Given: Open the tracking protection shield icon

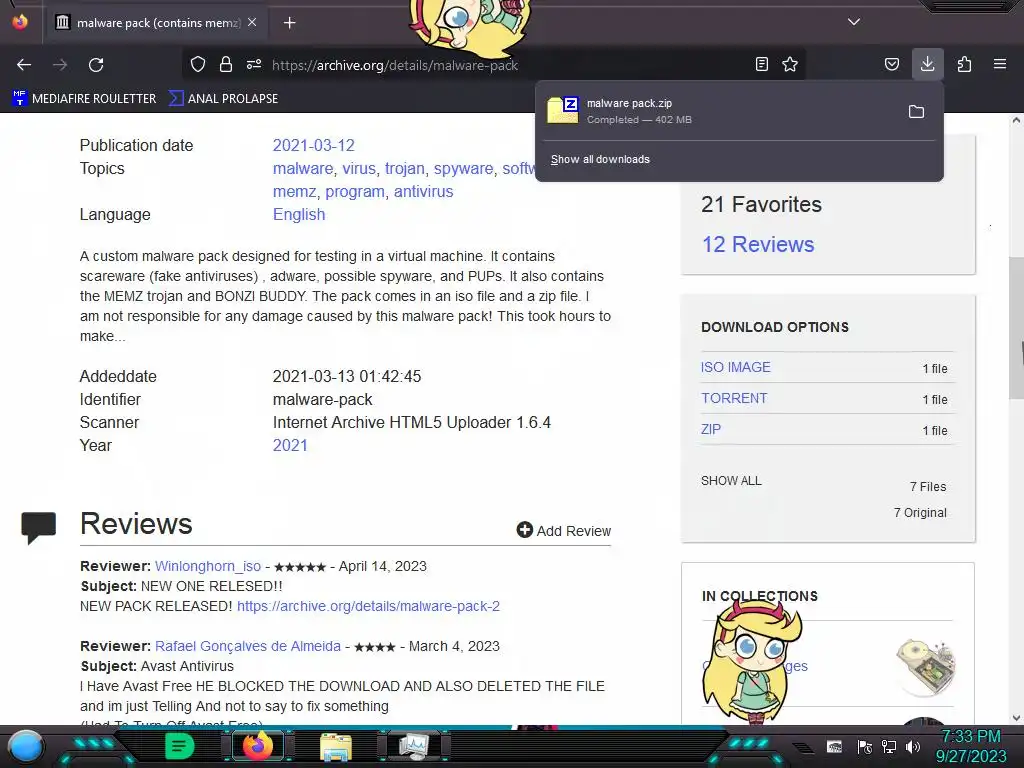Looking at the screenshot, I should pyautogui.click(x=197, y=64).
